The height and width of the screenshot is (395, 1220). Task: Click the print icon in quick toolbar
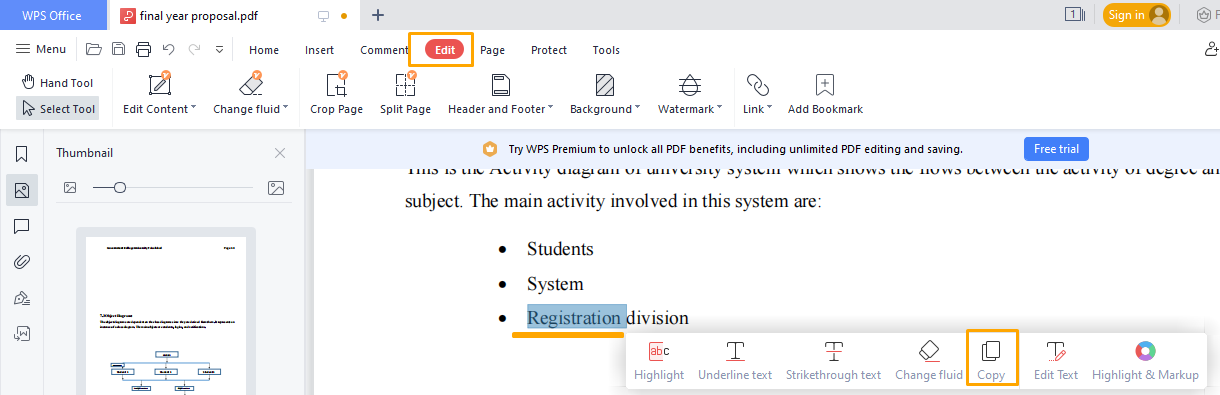point(143,49)
